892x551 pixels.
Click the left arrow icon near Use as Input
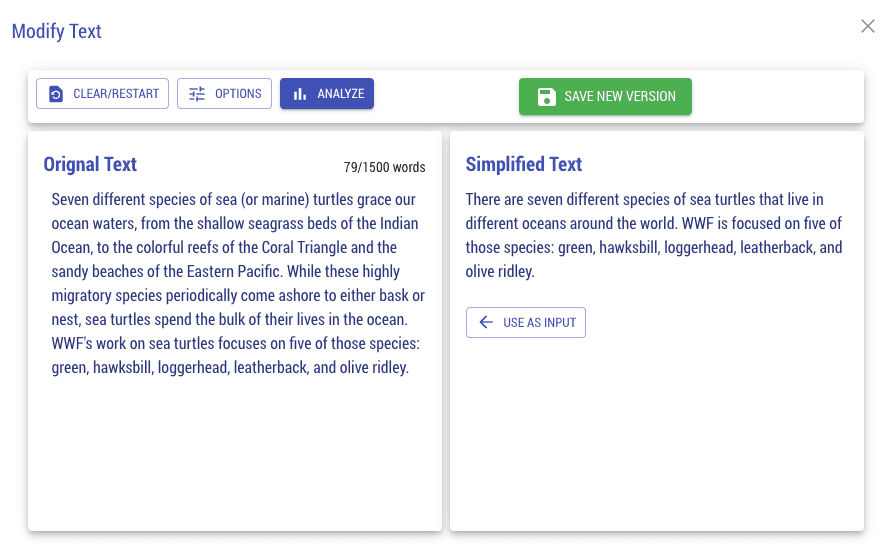point(486,322)
